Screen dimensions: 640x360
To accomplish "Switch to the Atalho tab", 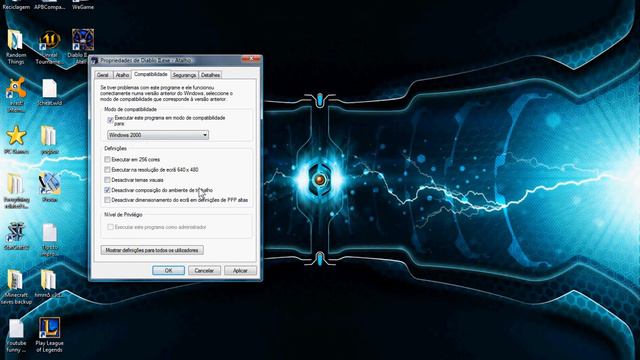I will click(x=122, y=75).
